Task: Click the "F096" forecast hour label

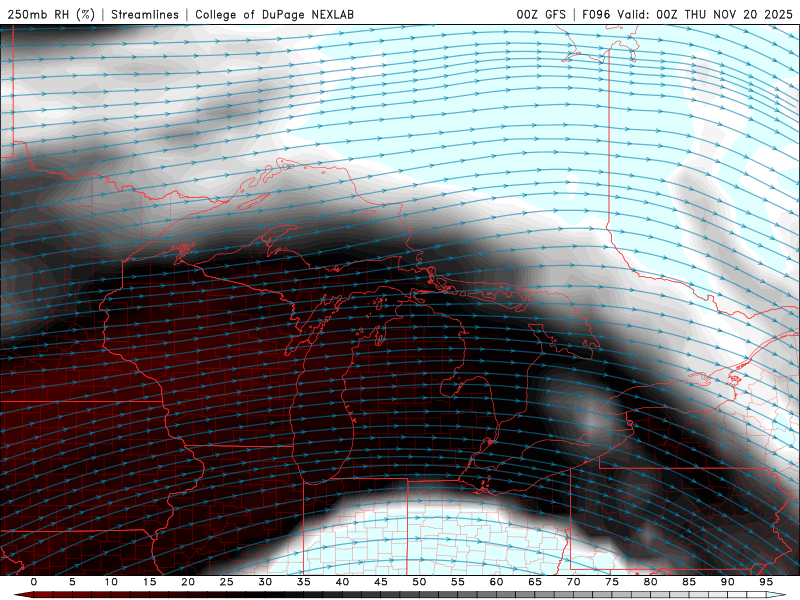Action: coord(596,14)
